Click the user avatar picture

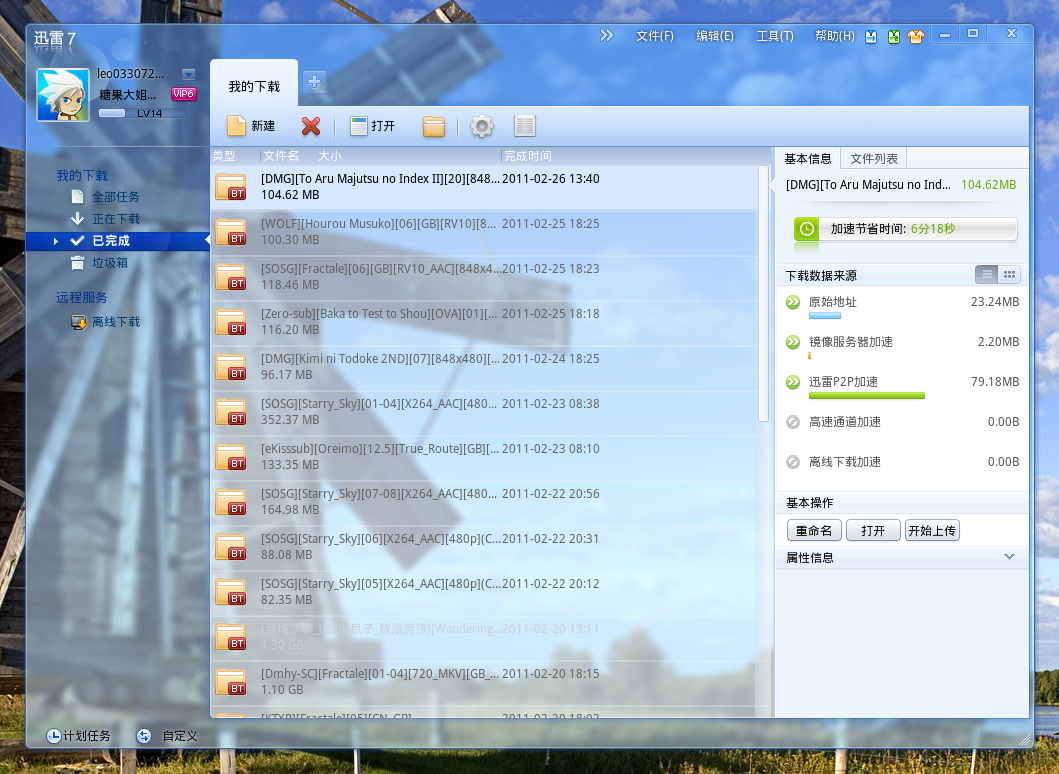pos(63,95)
